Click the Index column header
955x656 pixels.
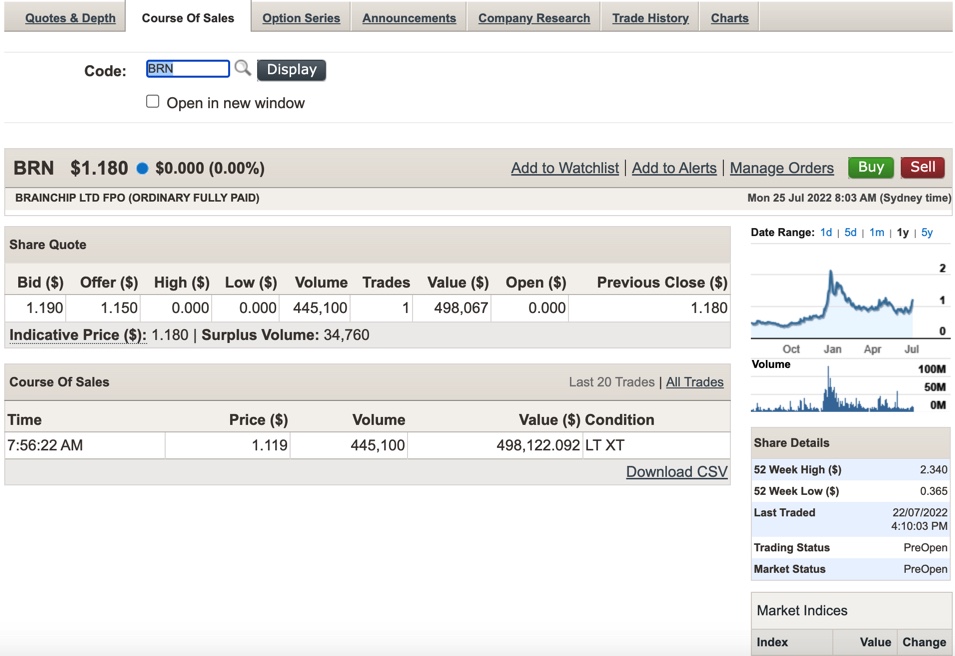(x=772, y=642)
